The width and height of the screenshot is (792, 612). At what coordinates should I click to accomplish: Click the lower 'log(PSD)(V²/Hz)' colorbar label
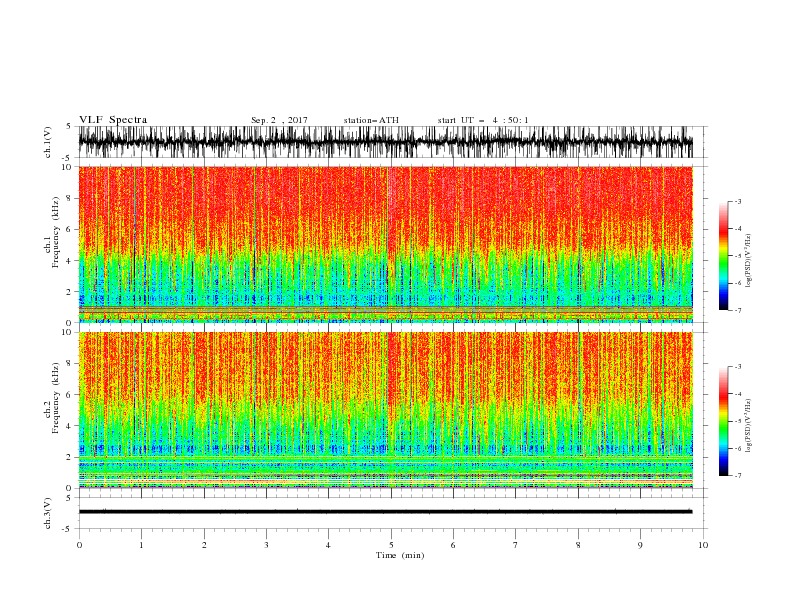click(x=749, y=425)
